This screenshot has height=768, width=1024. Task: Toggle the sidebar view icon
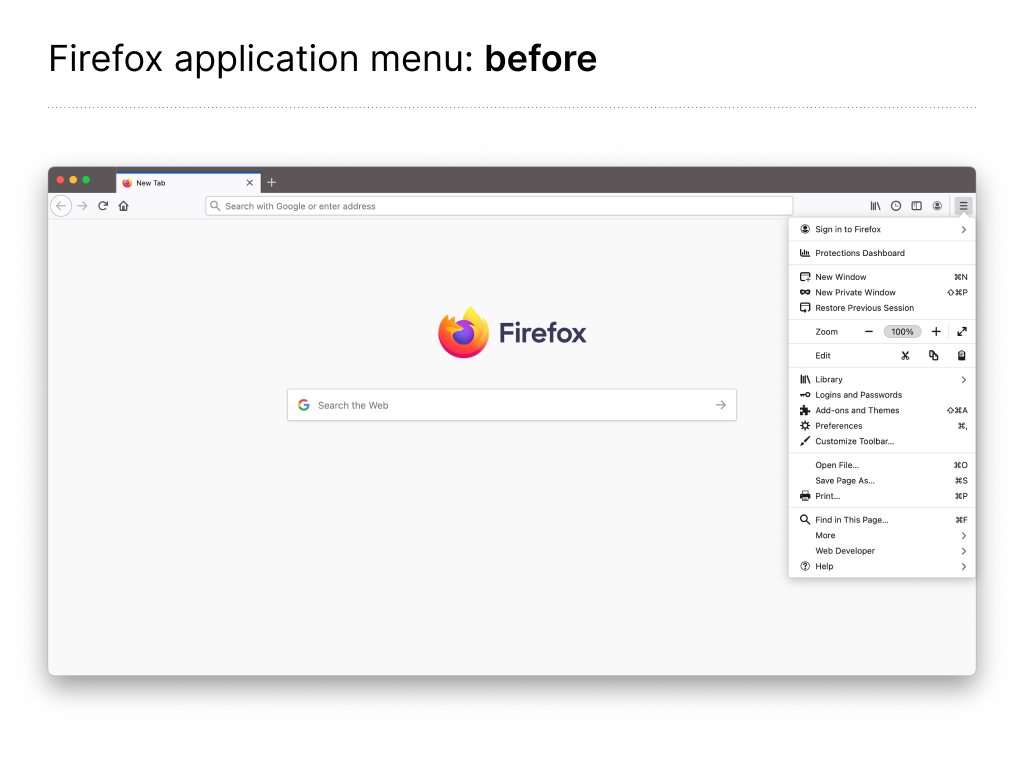916,206
